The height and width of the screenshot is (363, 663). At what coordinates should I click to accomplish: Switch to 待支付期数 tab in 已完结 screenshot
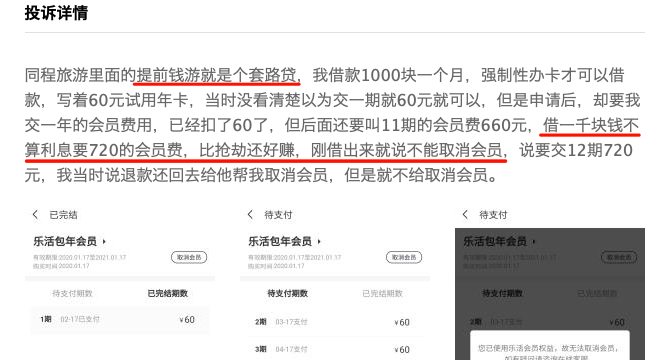72,293
